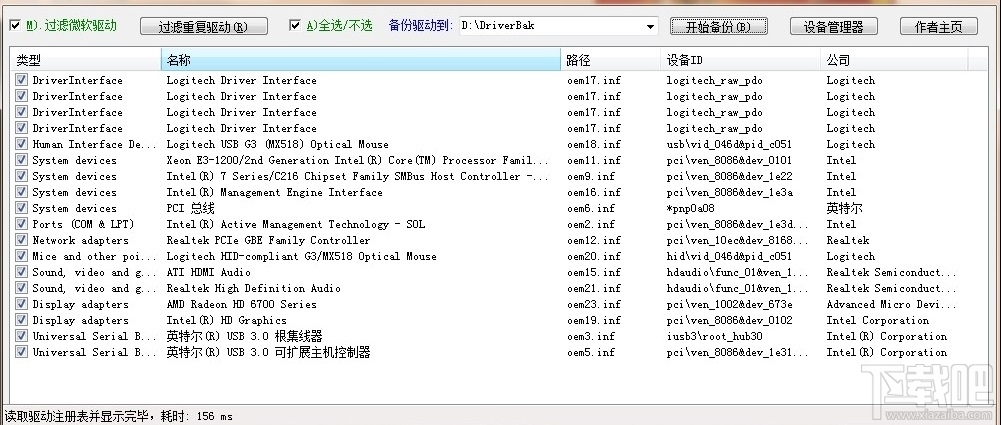Sort by the 公司 column header
Viewport: 1001px width, 425px height.
tap(894, 60)
